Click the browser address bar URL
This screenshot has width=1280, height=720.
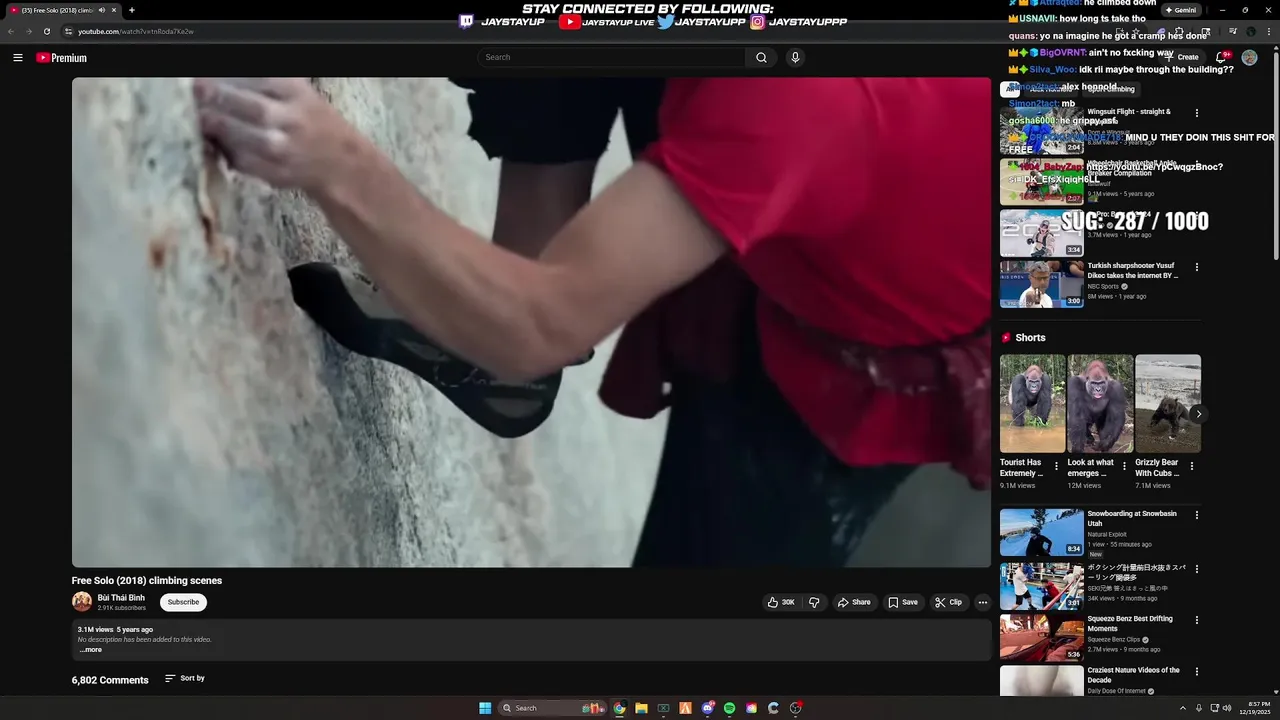point(136,31)
